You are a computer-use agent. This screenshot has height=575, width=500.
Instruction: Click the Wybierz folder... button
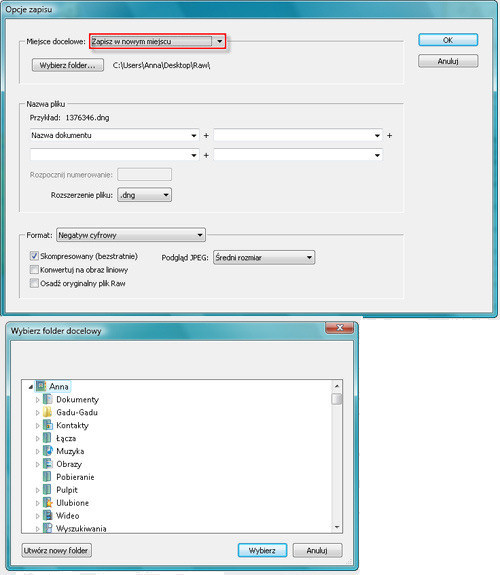pos(67,65)
